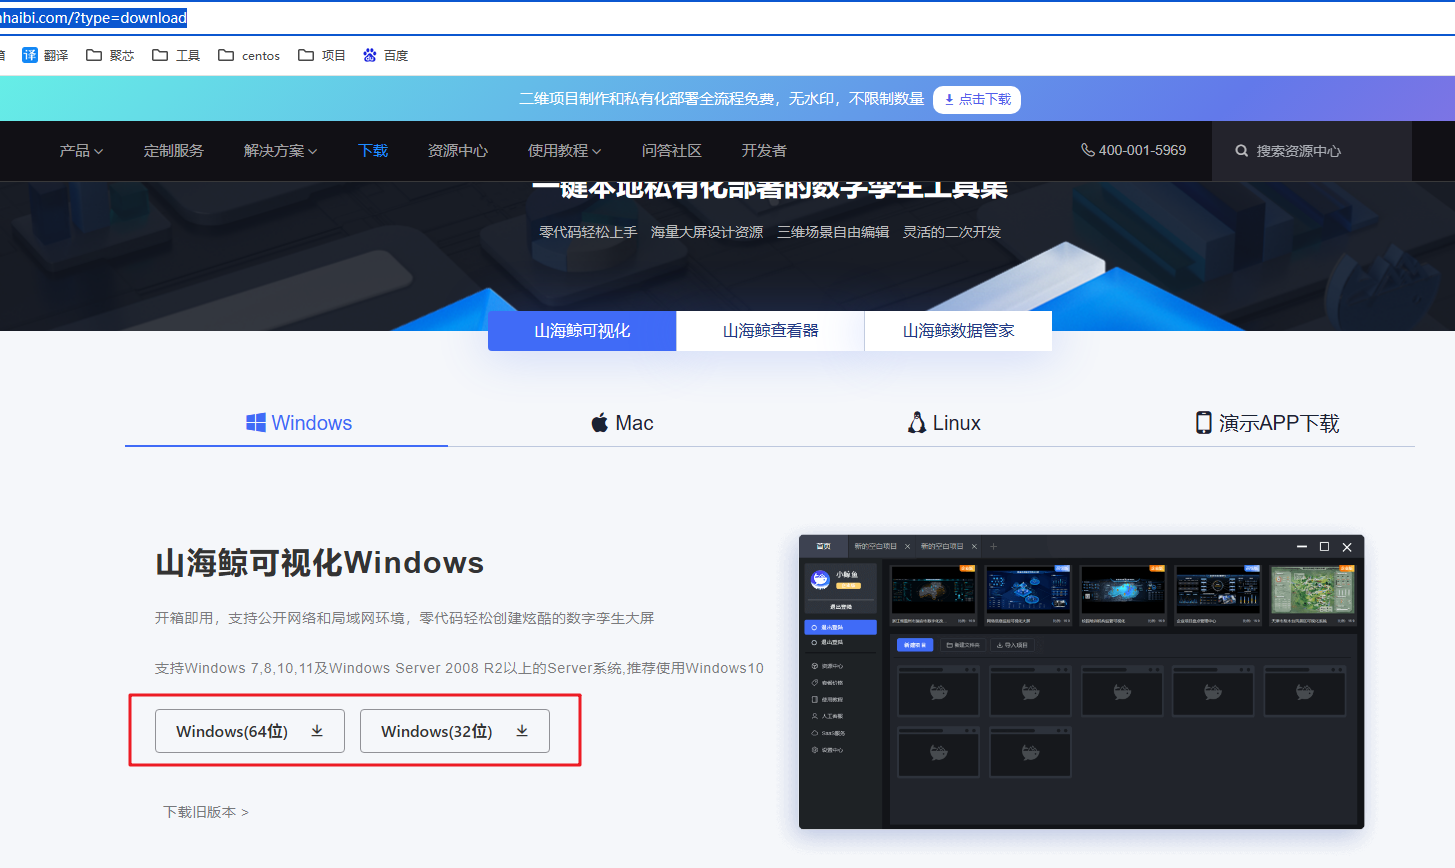Open the 开发者 navigation item
This screenshot has width=1455, height=868.
[x=764, y=151]
